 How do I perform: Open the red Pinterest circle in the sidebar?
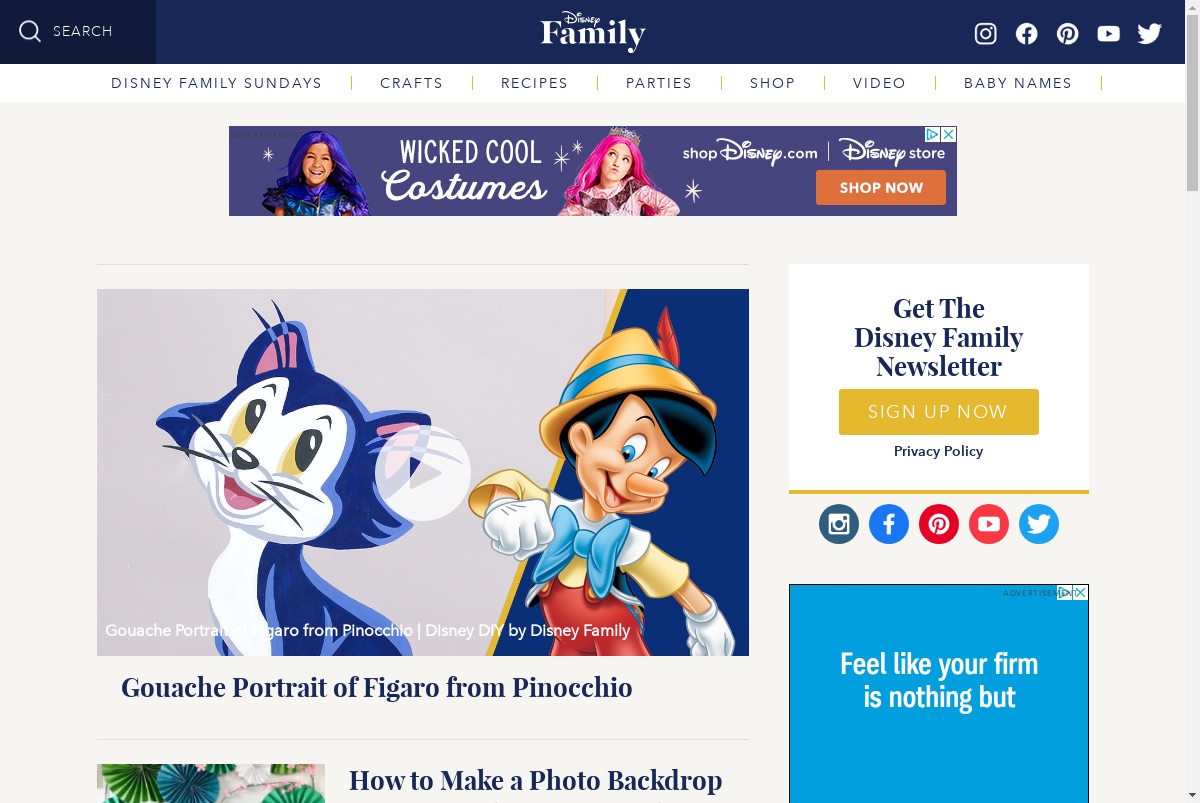pyautogui.click(x=939, y=524)
